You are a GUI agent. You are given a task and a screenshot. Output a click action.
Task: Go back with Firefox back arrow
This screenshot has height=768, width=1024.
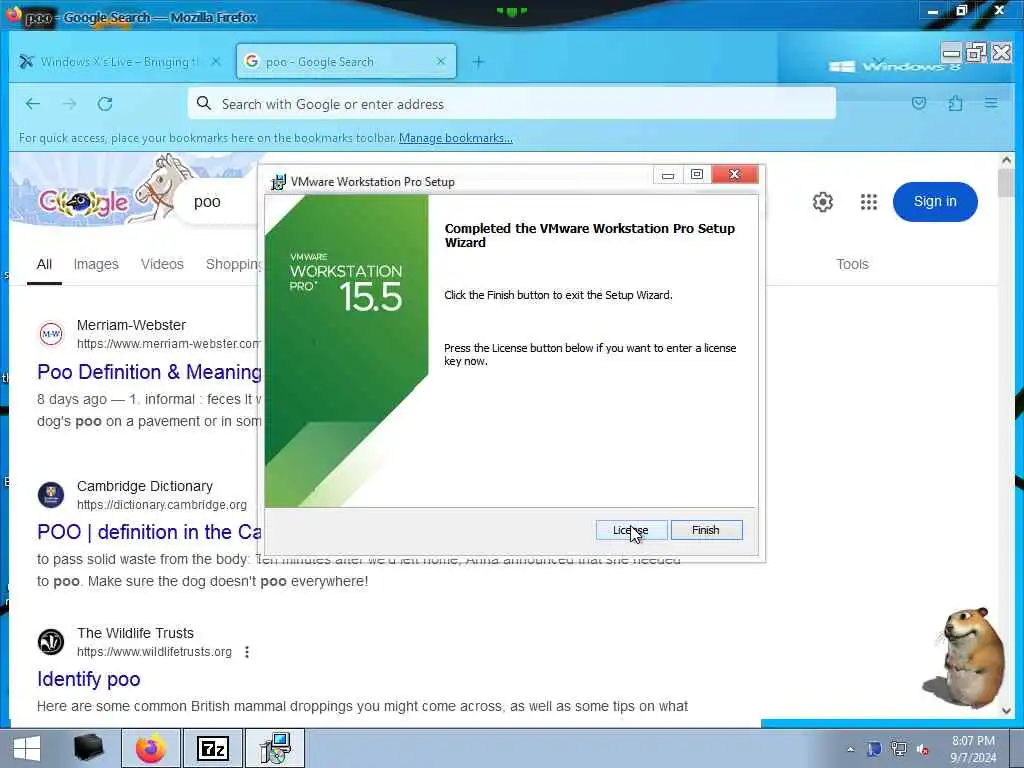(33, 103)
